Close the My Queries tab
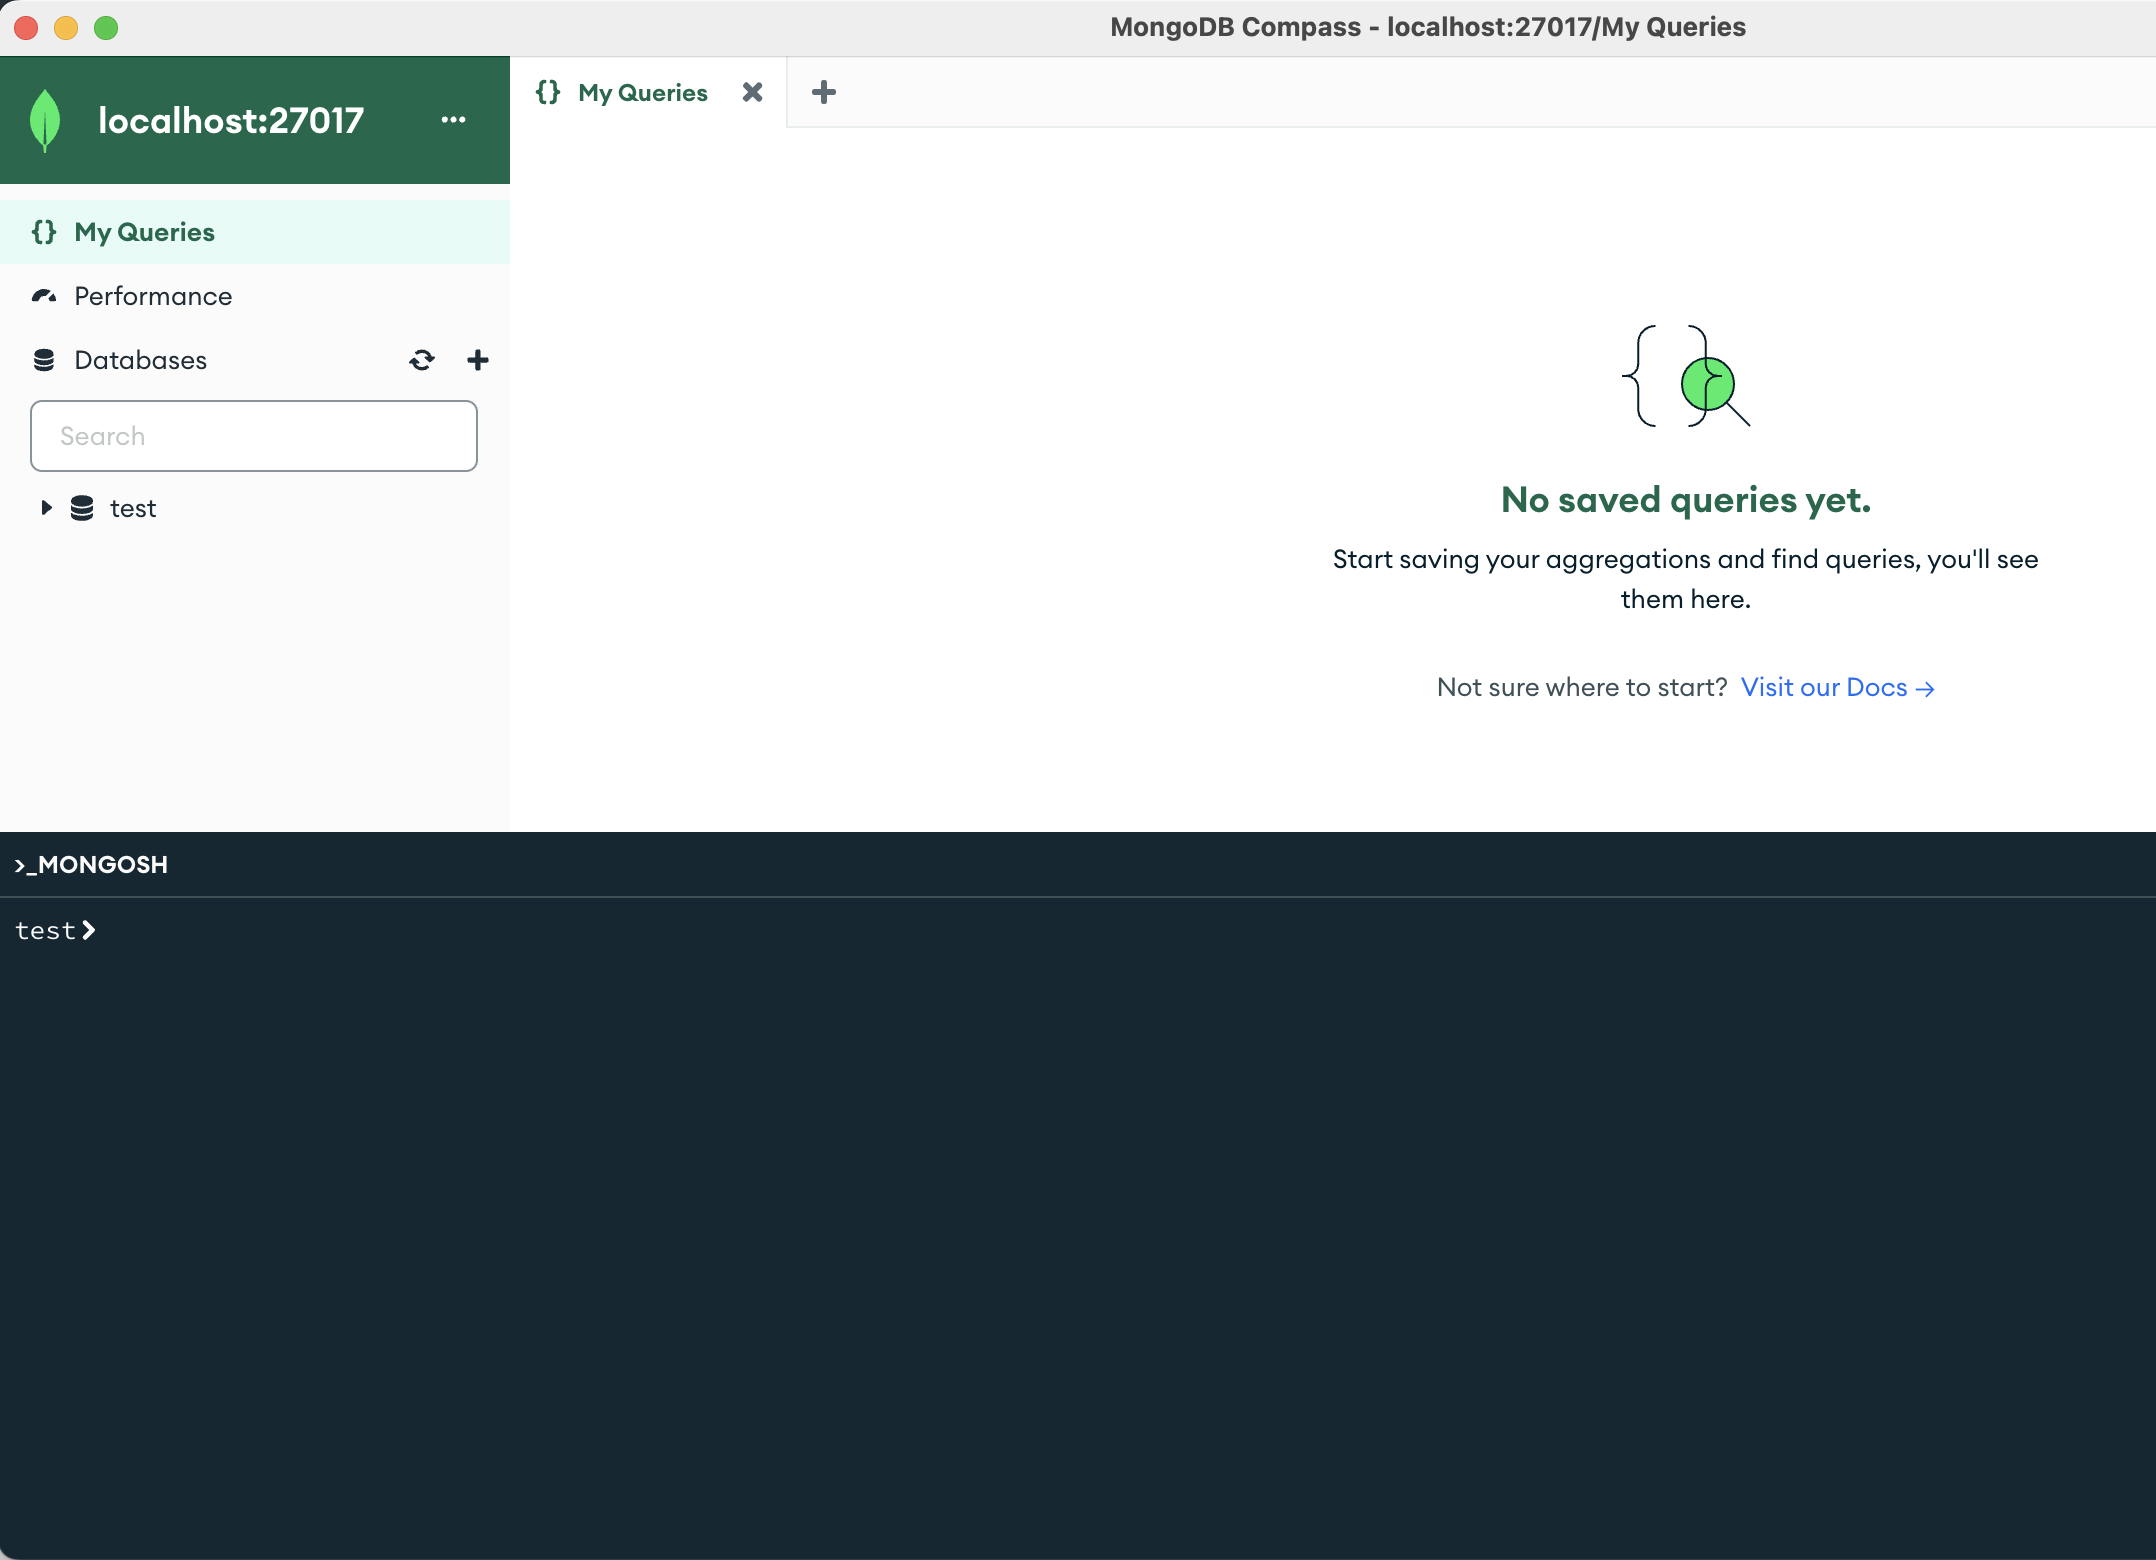Screen dimensions: 2156x1560 tap(752, 92)
